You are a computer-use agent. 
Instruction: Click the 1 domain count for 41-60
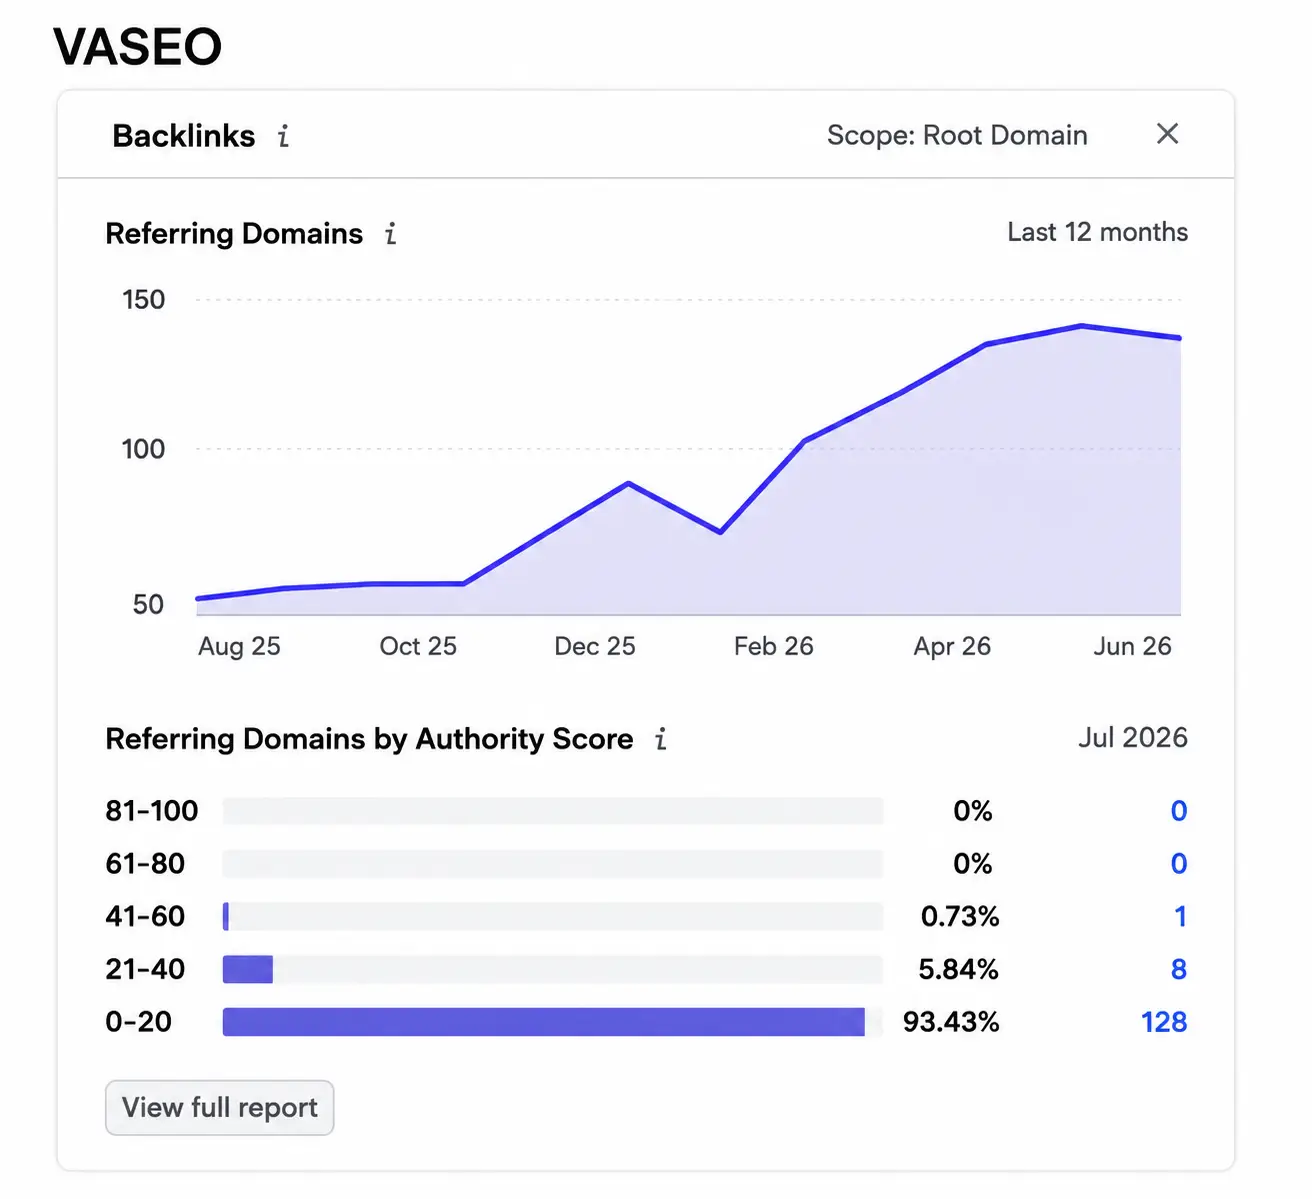click(x=1180, y=916)
